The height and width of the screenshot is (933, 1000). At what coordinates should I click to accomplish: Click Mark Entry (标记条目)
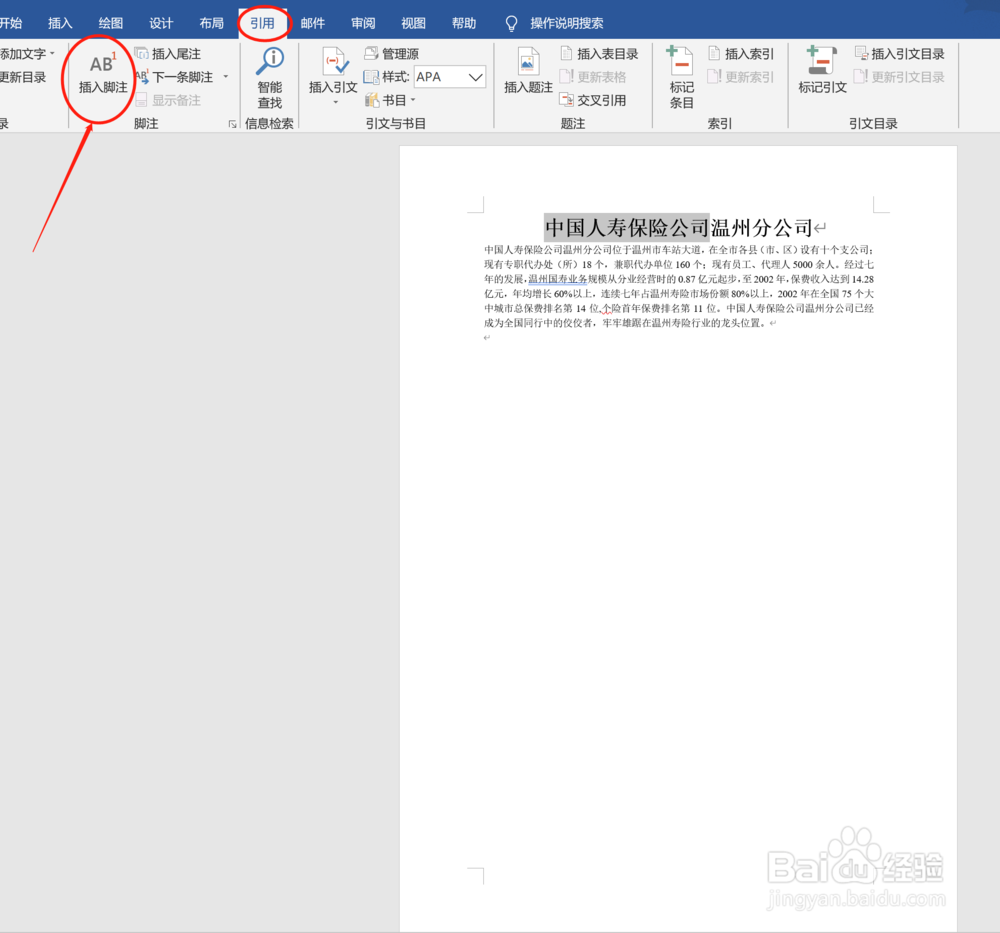click(681, 78)
